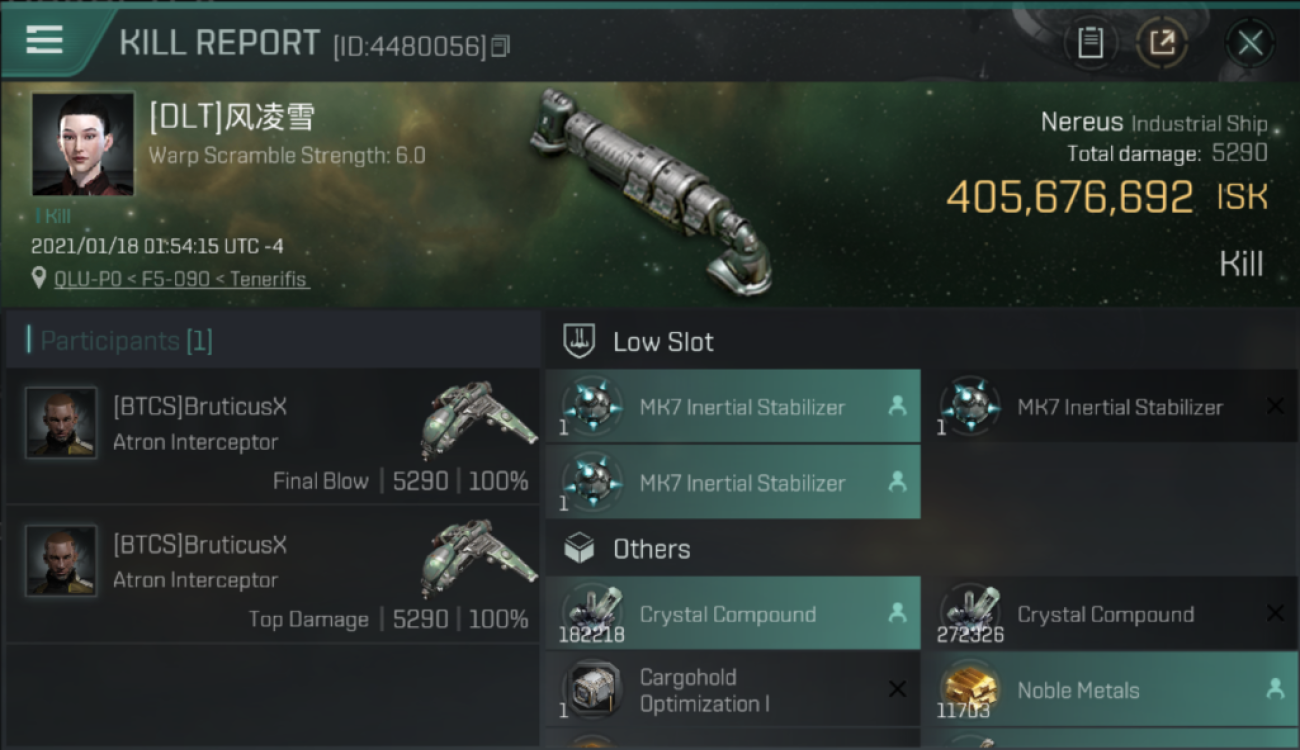
Task: Click BruticusX portrait in Final Blow row
Action: 61,423
